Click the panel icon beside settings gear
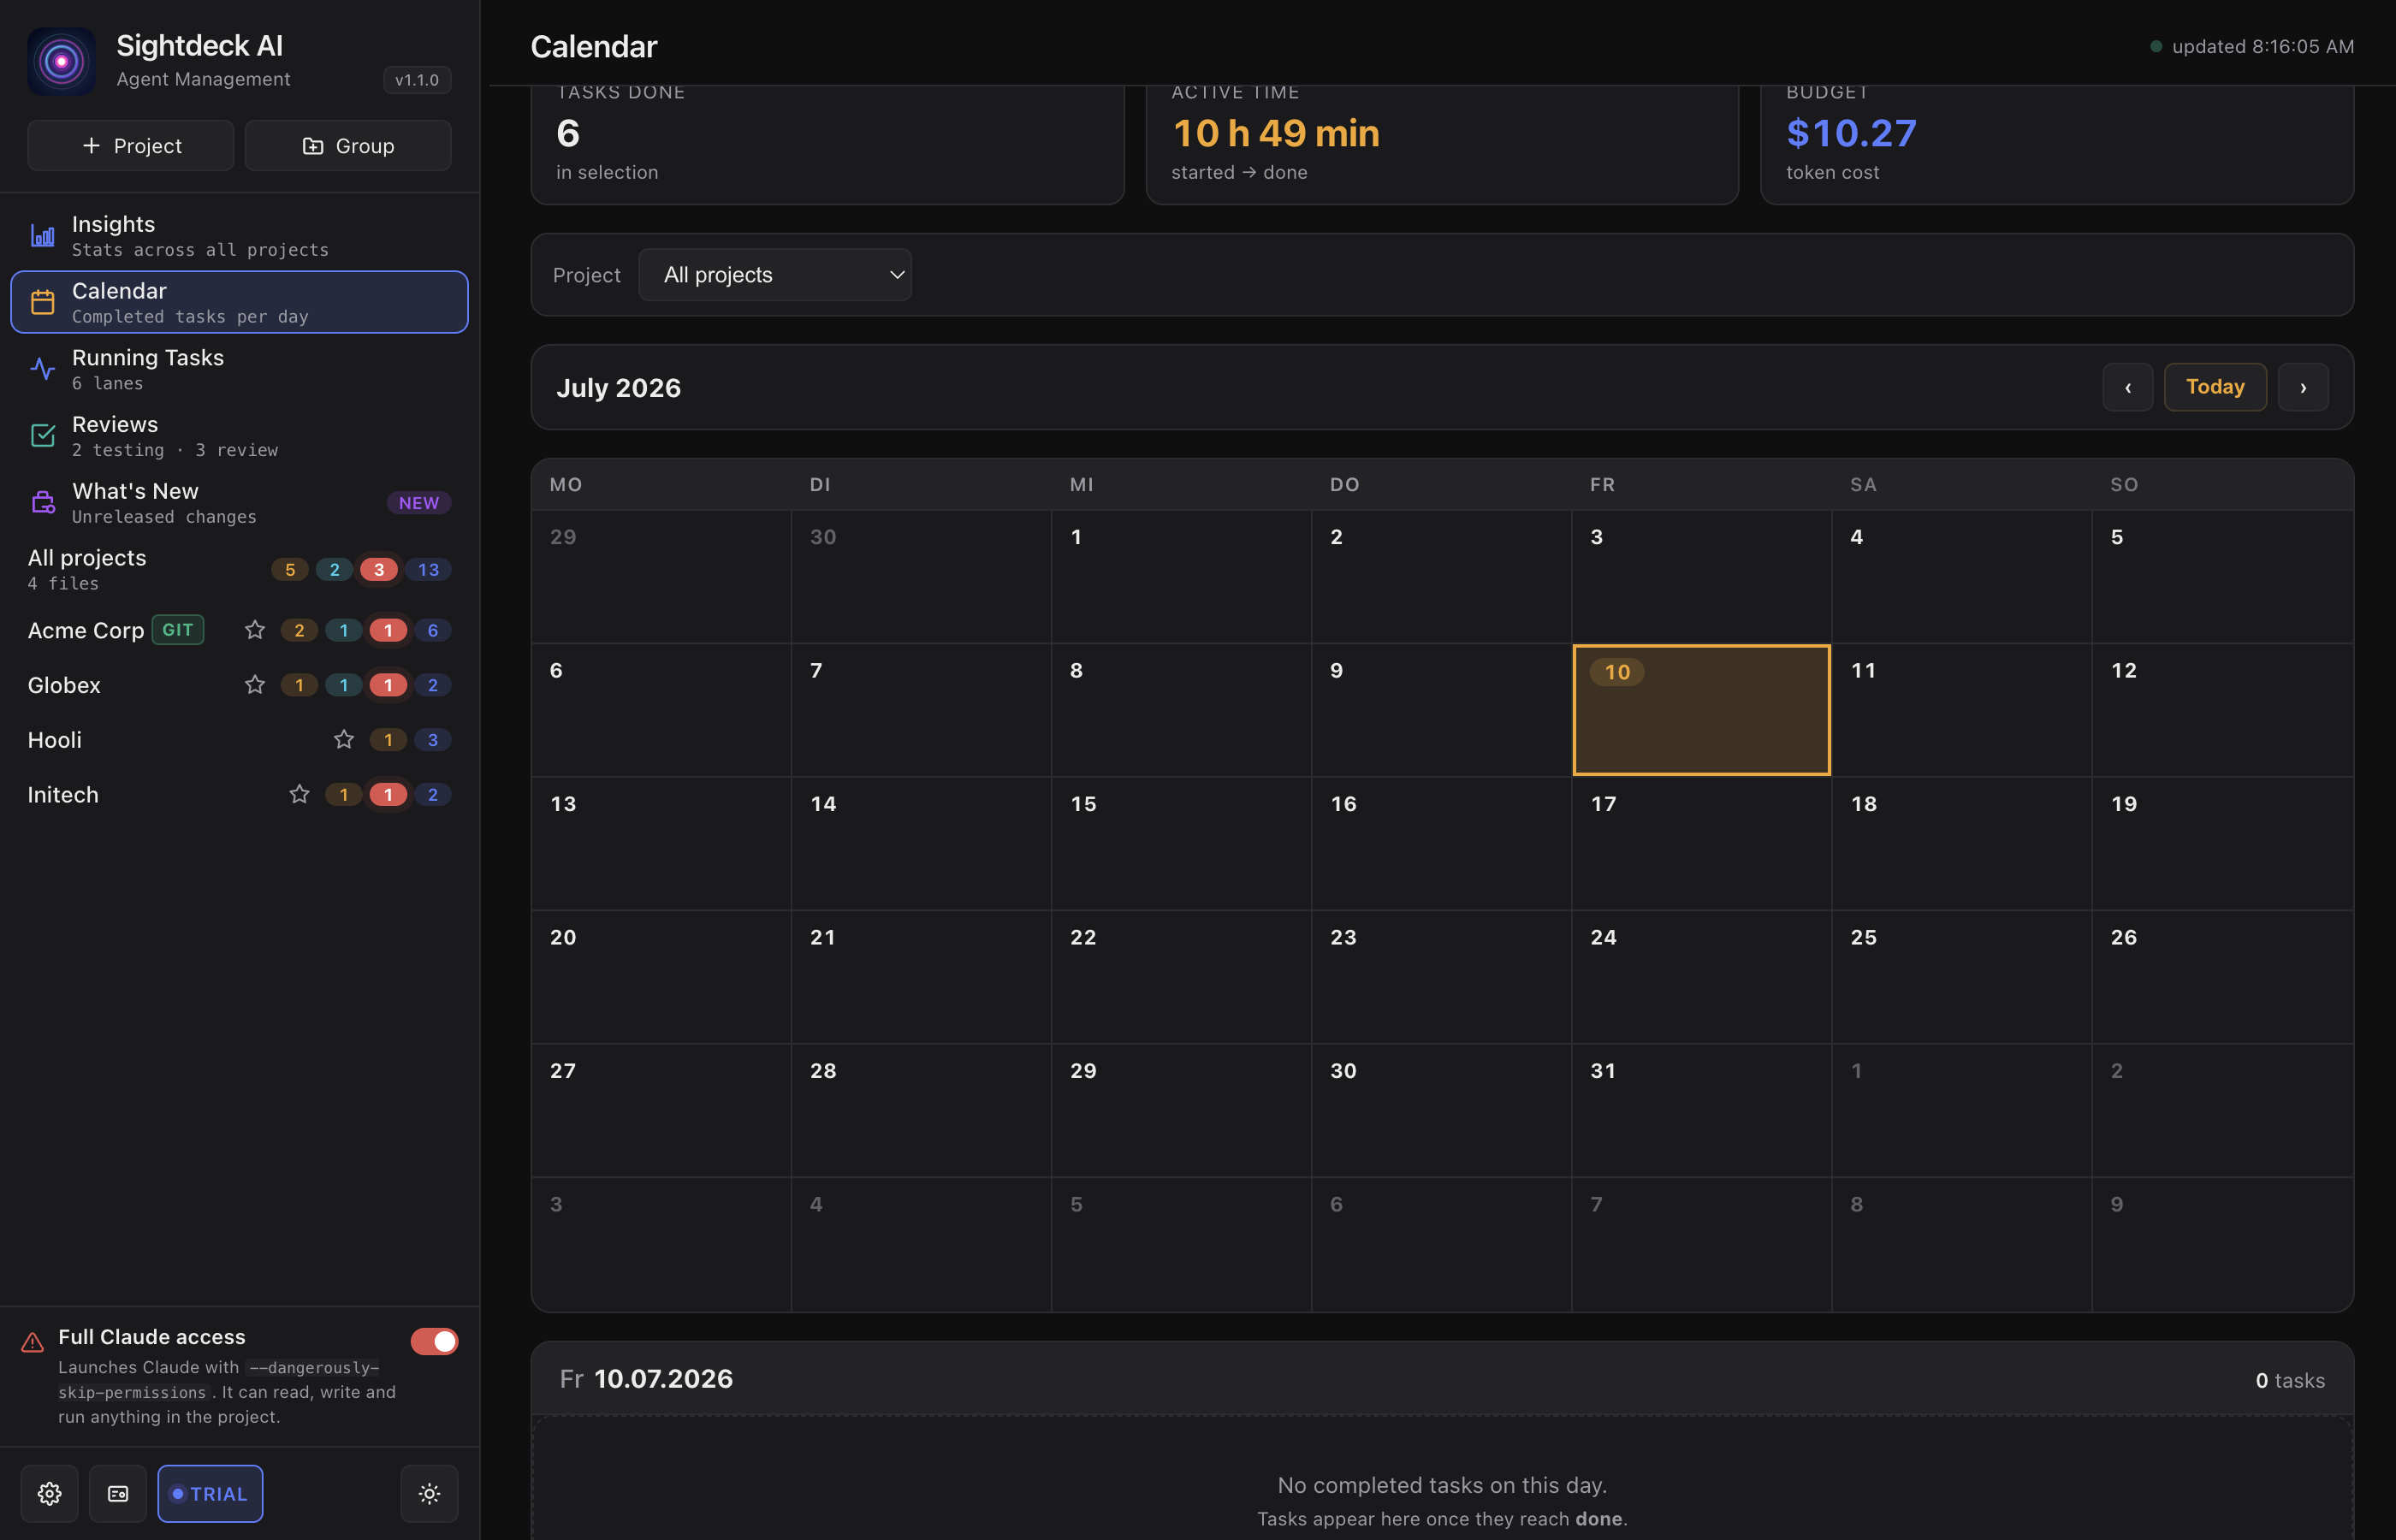This screenshot has height=1540, width=2396. [118, 1494]
